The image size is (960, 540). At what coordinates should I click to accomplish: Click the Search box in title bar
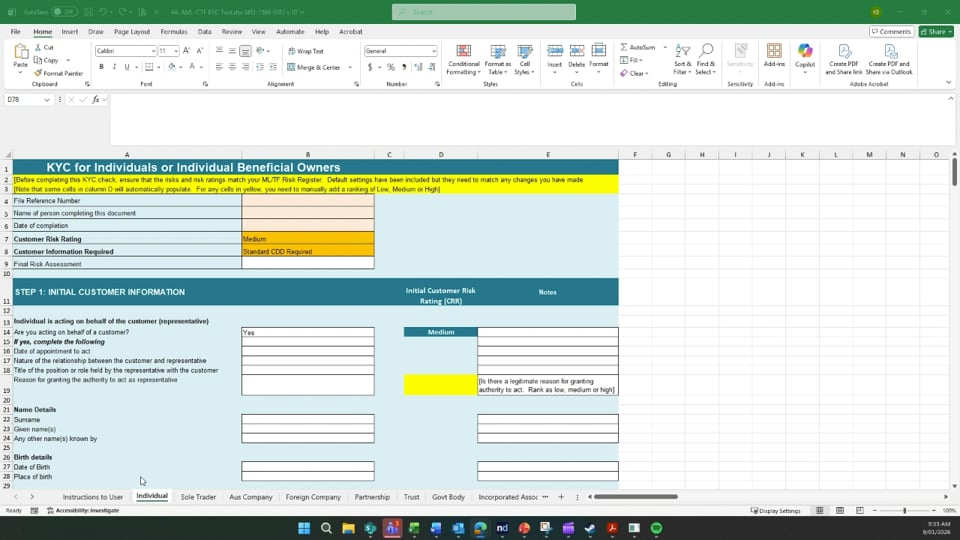click(484, 12)
